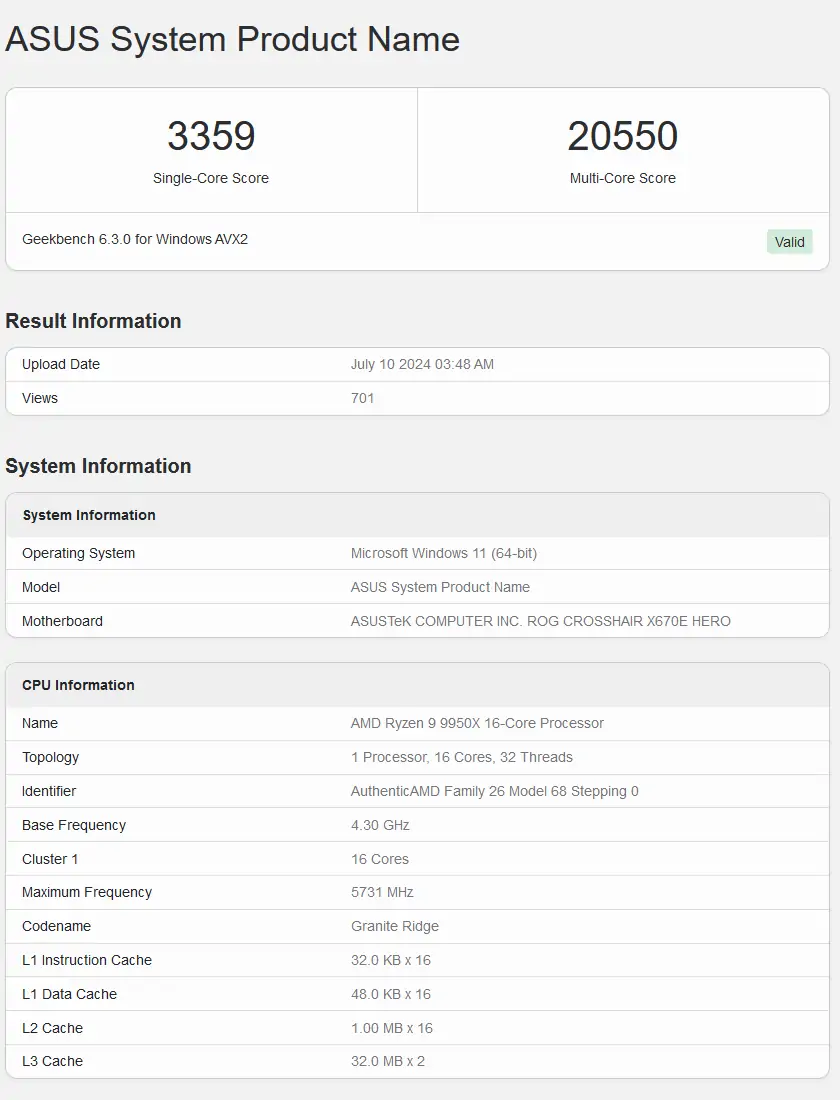Select the 48.0 KB x 16 value
The height and width of the screenshot is (1100, 840).
pos(391,994)
